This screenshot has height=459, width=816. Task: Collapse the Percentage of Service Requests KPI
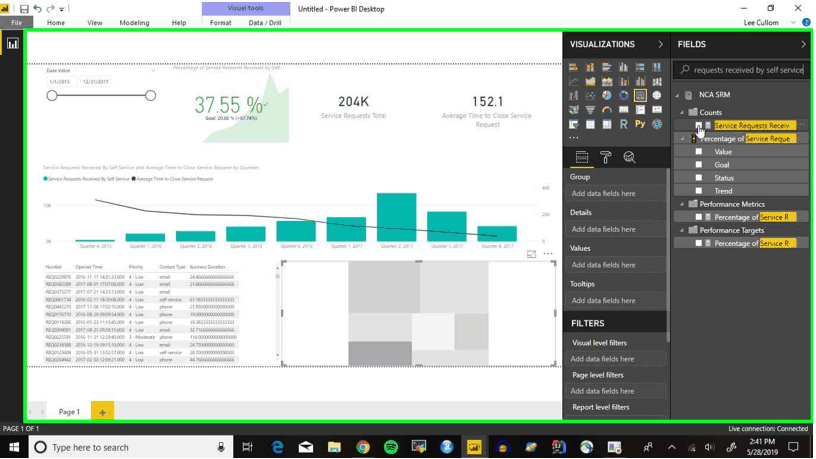point(682,139)
